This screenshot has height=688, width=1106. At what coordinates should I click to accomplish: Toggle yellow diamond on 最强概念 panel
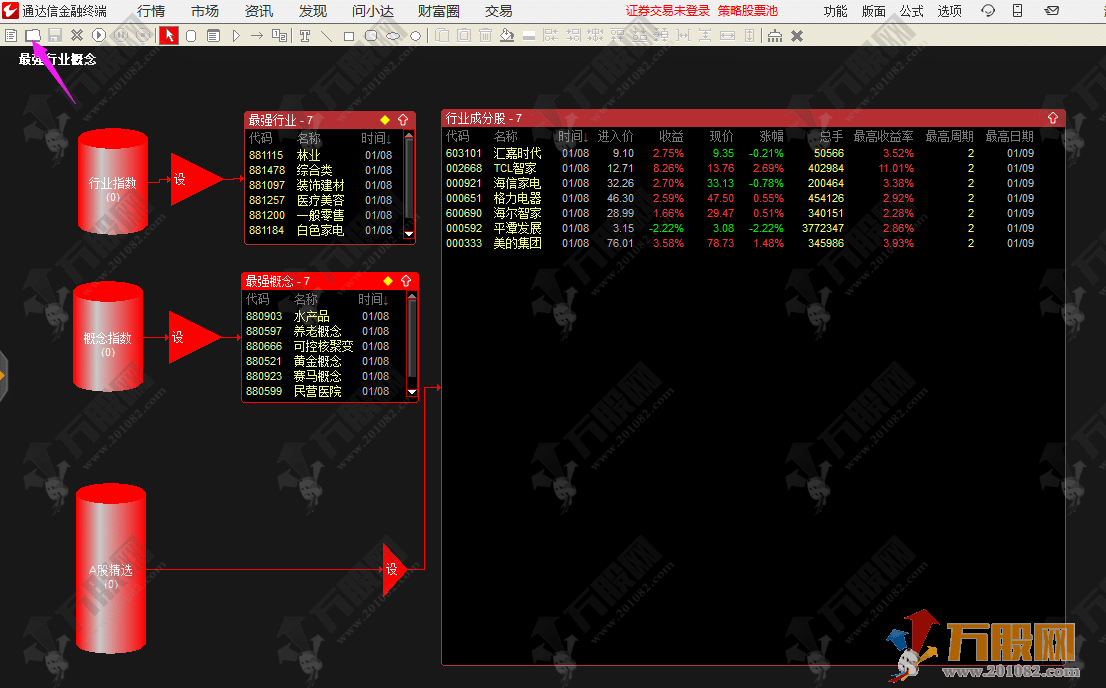coord(387,281)
